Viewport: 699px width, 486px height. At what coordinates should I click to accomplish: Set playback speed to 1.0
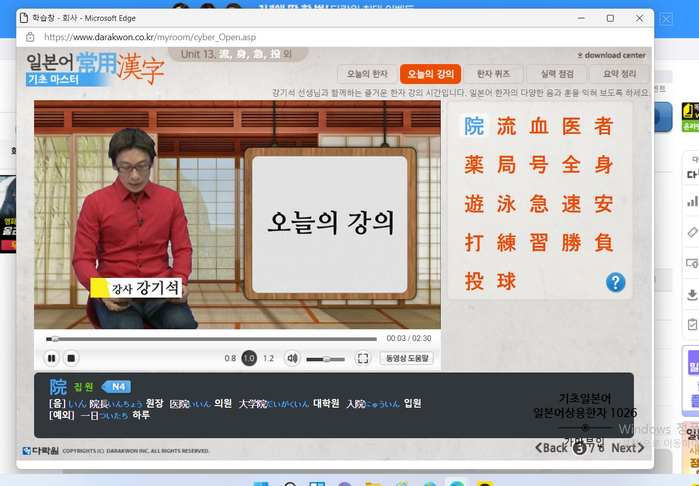coord(249,358)
